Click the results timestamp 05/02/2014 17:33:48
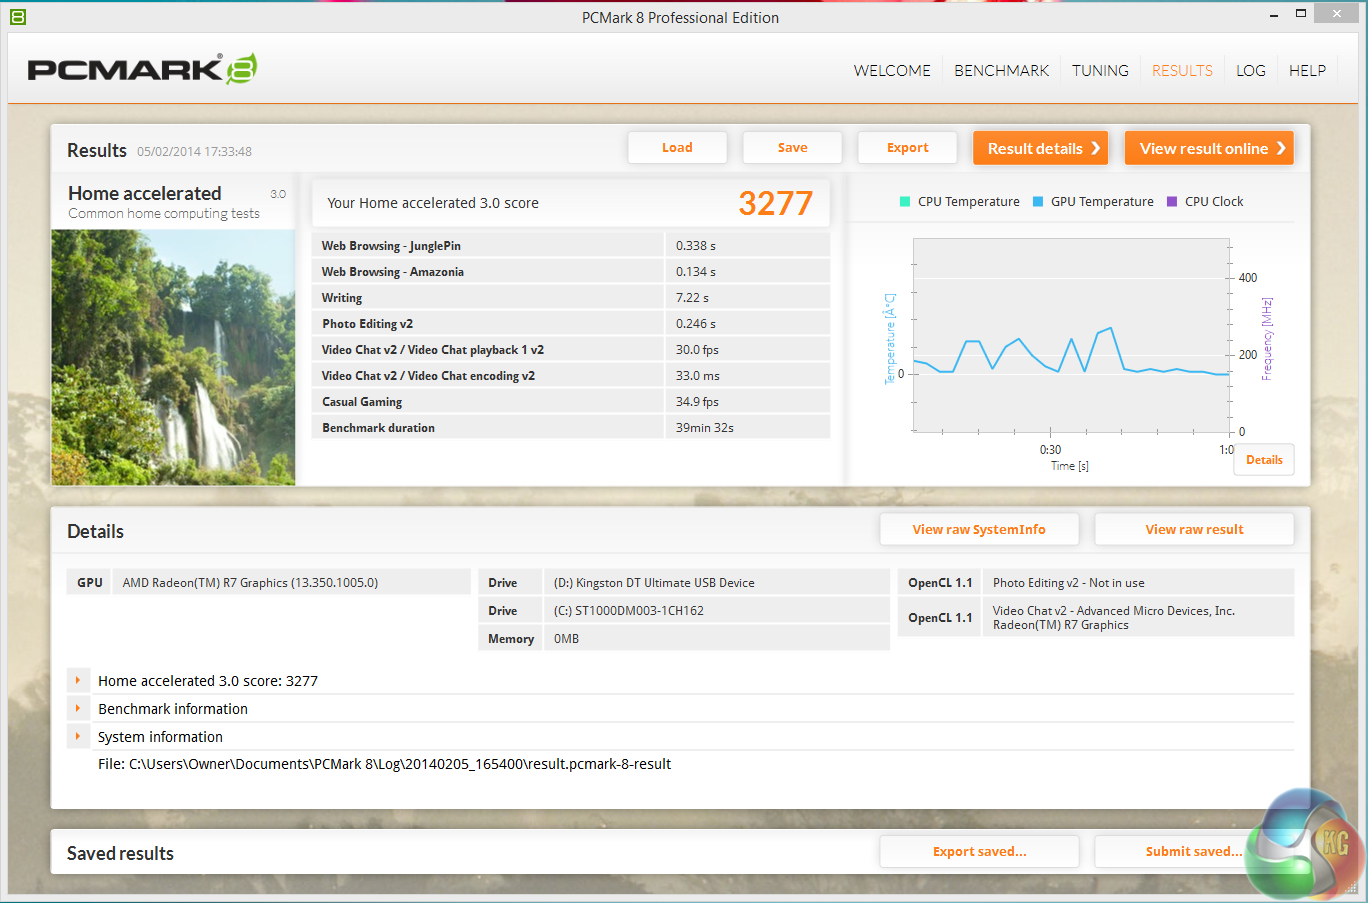This screenshot has width=1368, height=903. (194, 152)
